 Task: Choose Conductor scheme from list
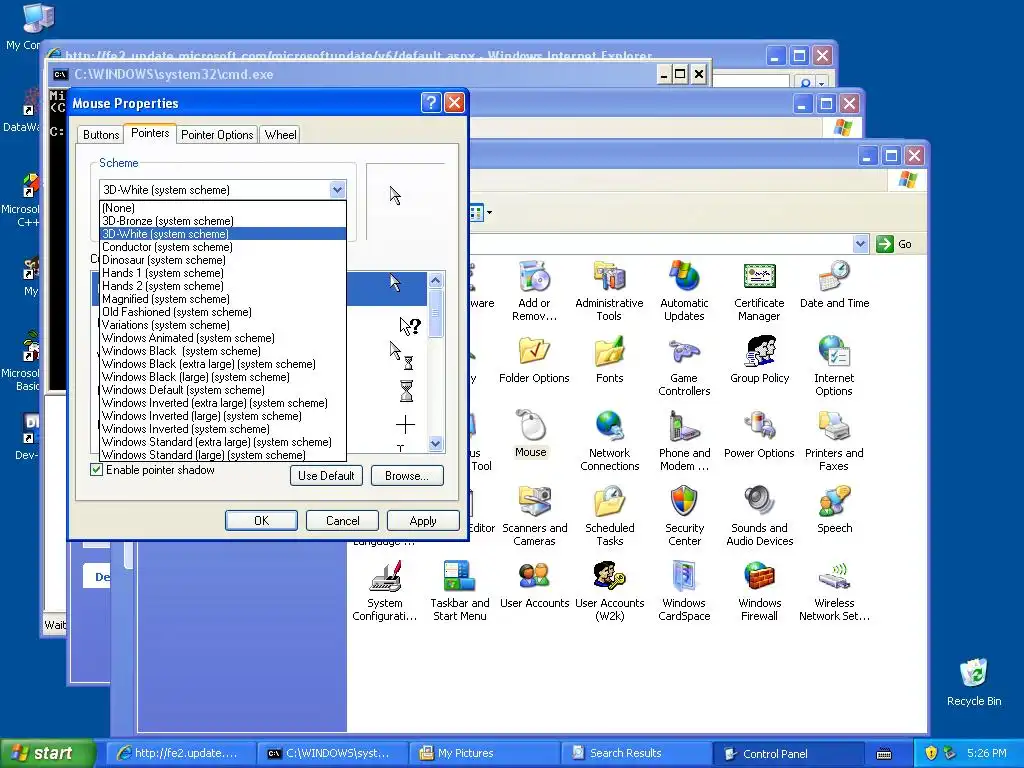click(223, 247)
